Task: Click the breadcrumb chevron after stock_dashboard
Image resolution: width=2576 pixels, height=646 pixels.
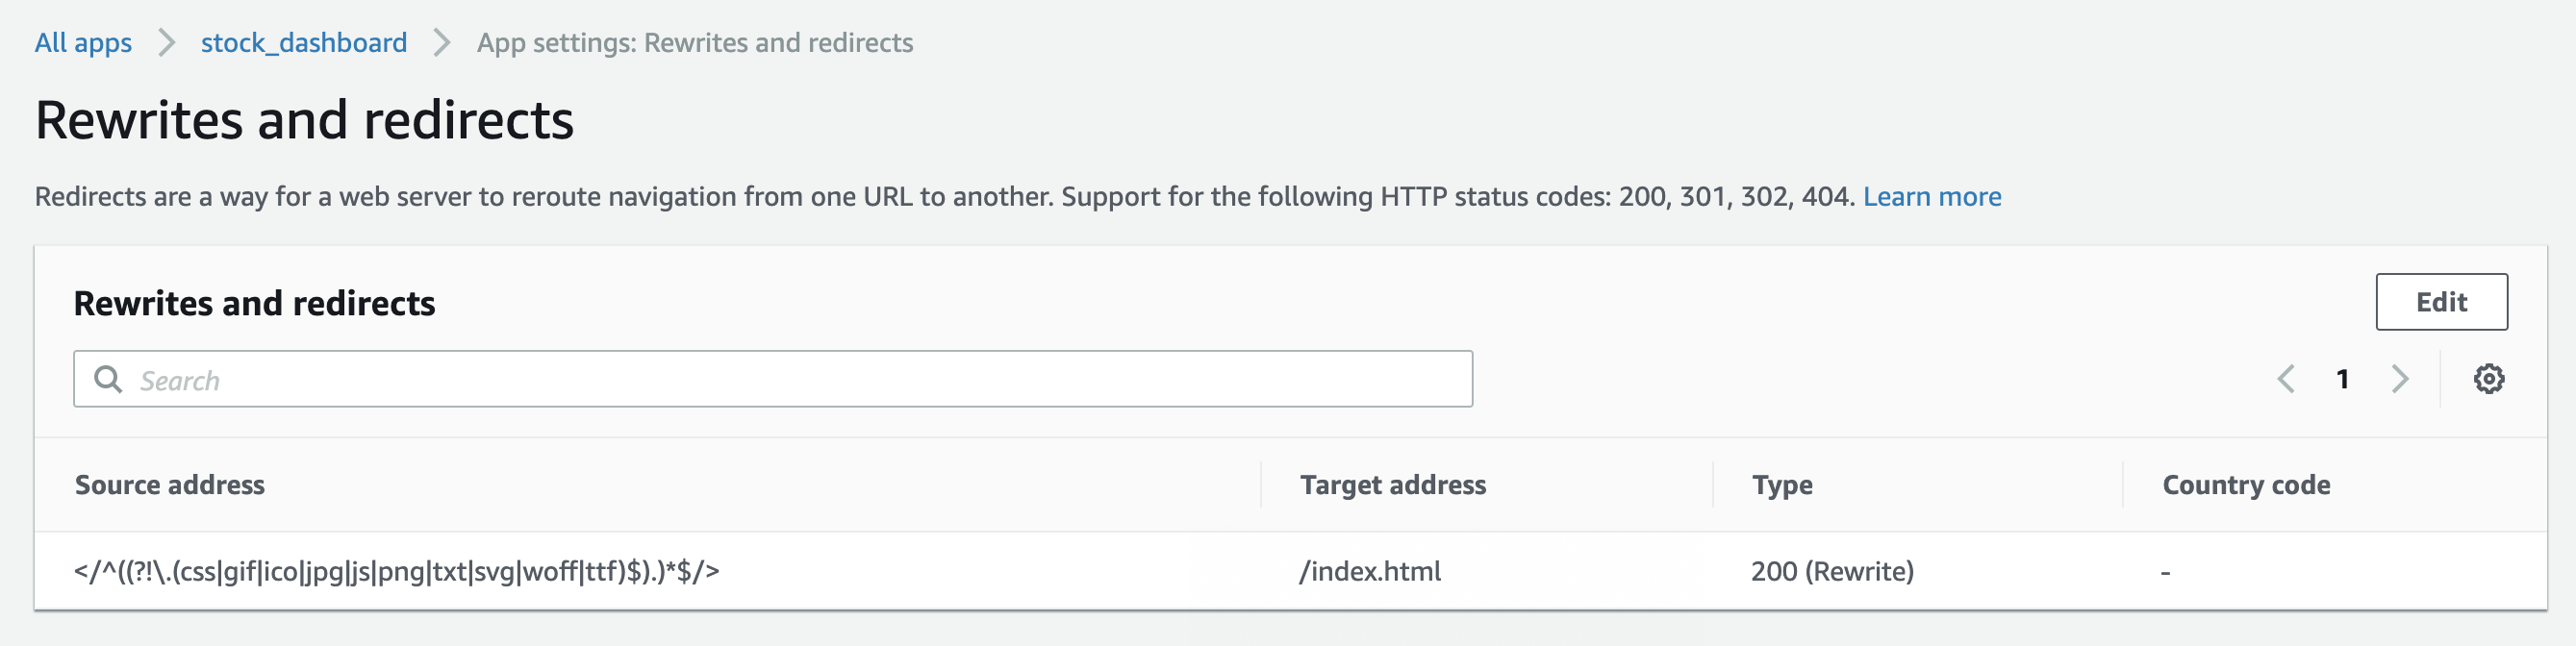Action: 441,43
